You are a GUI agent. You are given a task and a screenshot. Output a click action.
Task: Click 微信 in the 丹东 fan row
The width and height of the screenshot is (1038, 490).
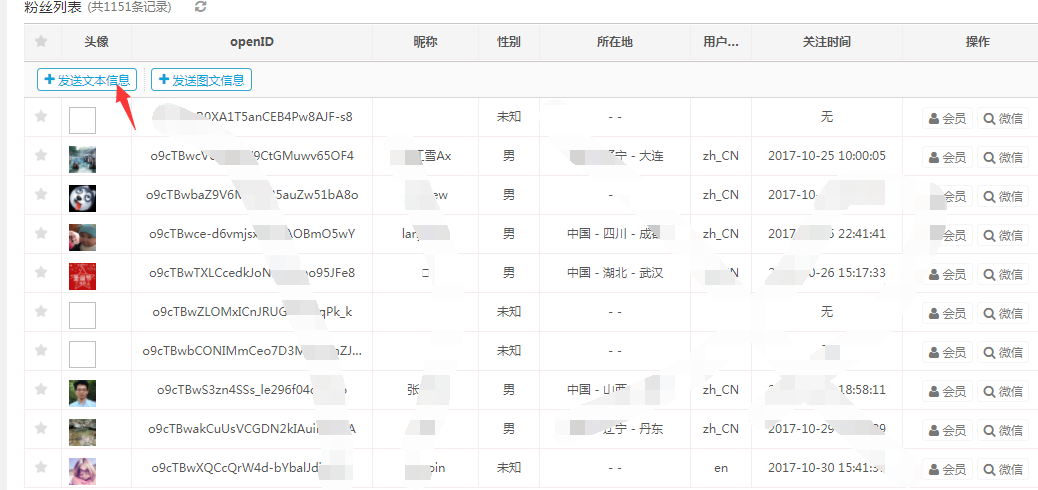[x=1003, y=430]
